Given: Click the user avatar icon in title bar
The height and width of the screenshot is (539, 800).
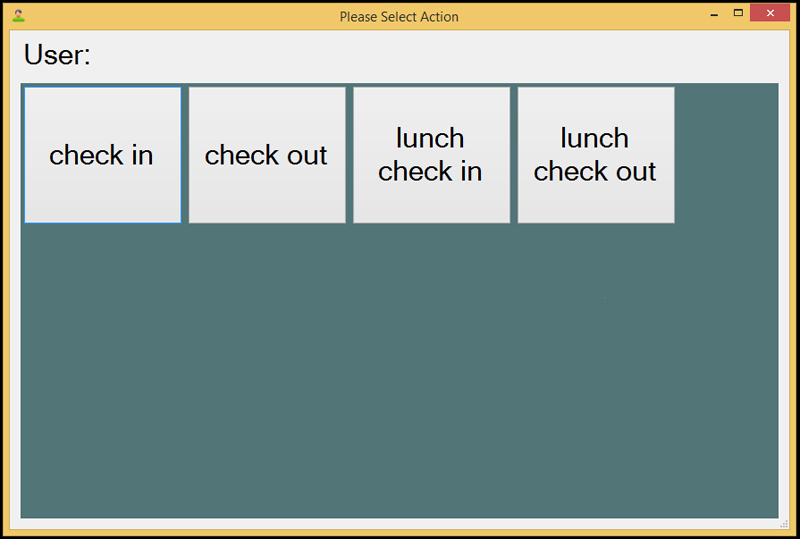Looking at the screenshot, I should click(x=19, y=16).
